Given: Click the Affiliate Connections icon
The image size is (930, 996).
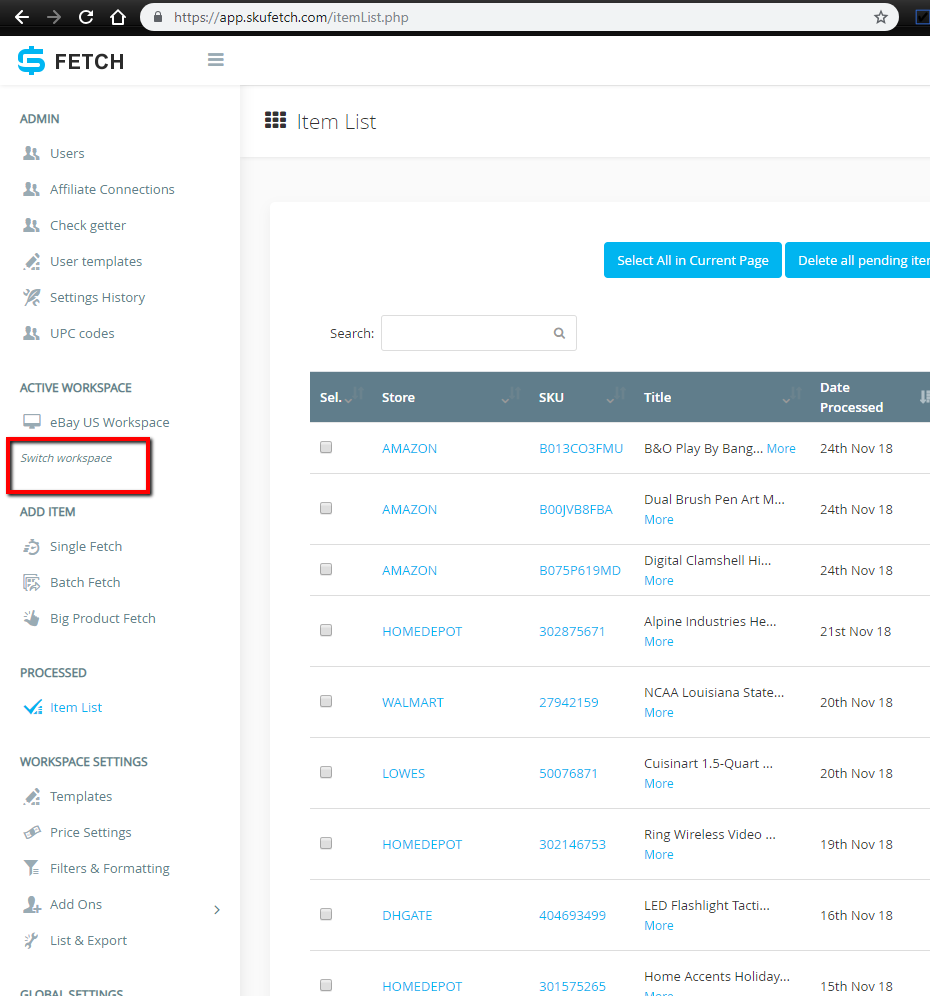Looking at the screenshot, I should click(31, 189).
